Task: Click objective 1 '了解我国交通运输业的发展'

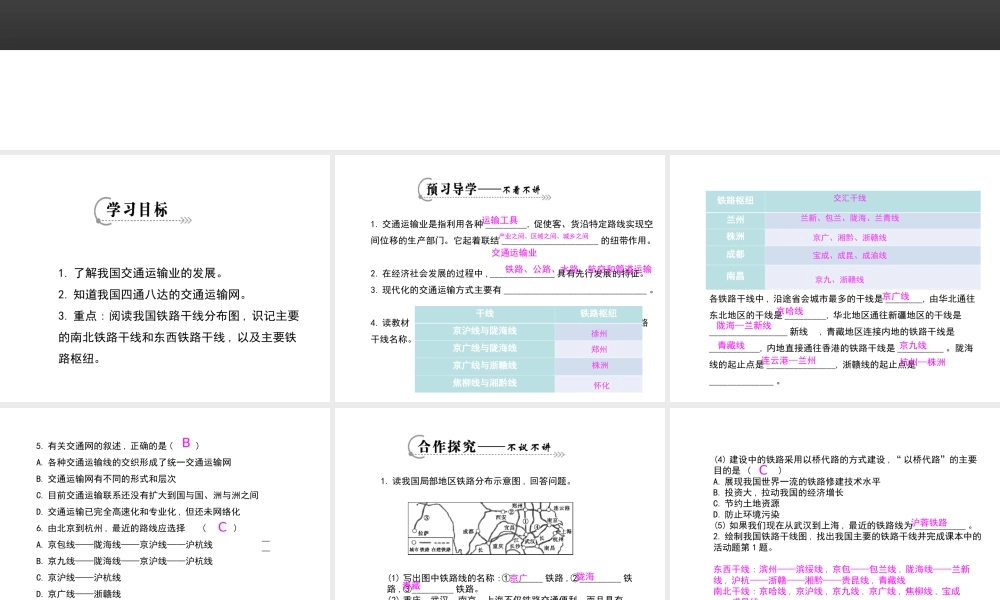Action: 141,273
